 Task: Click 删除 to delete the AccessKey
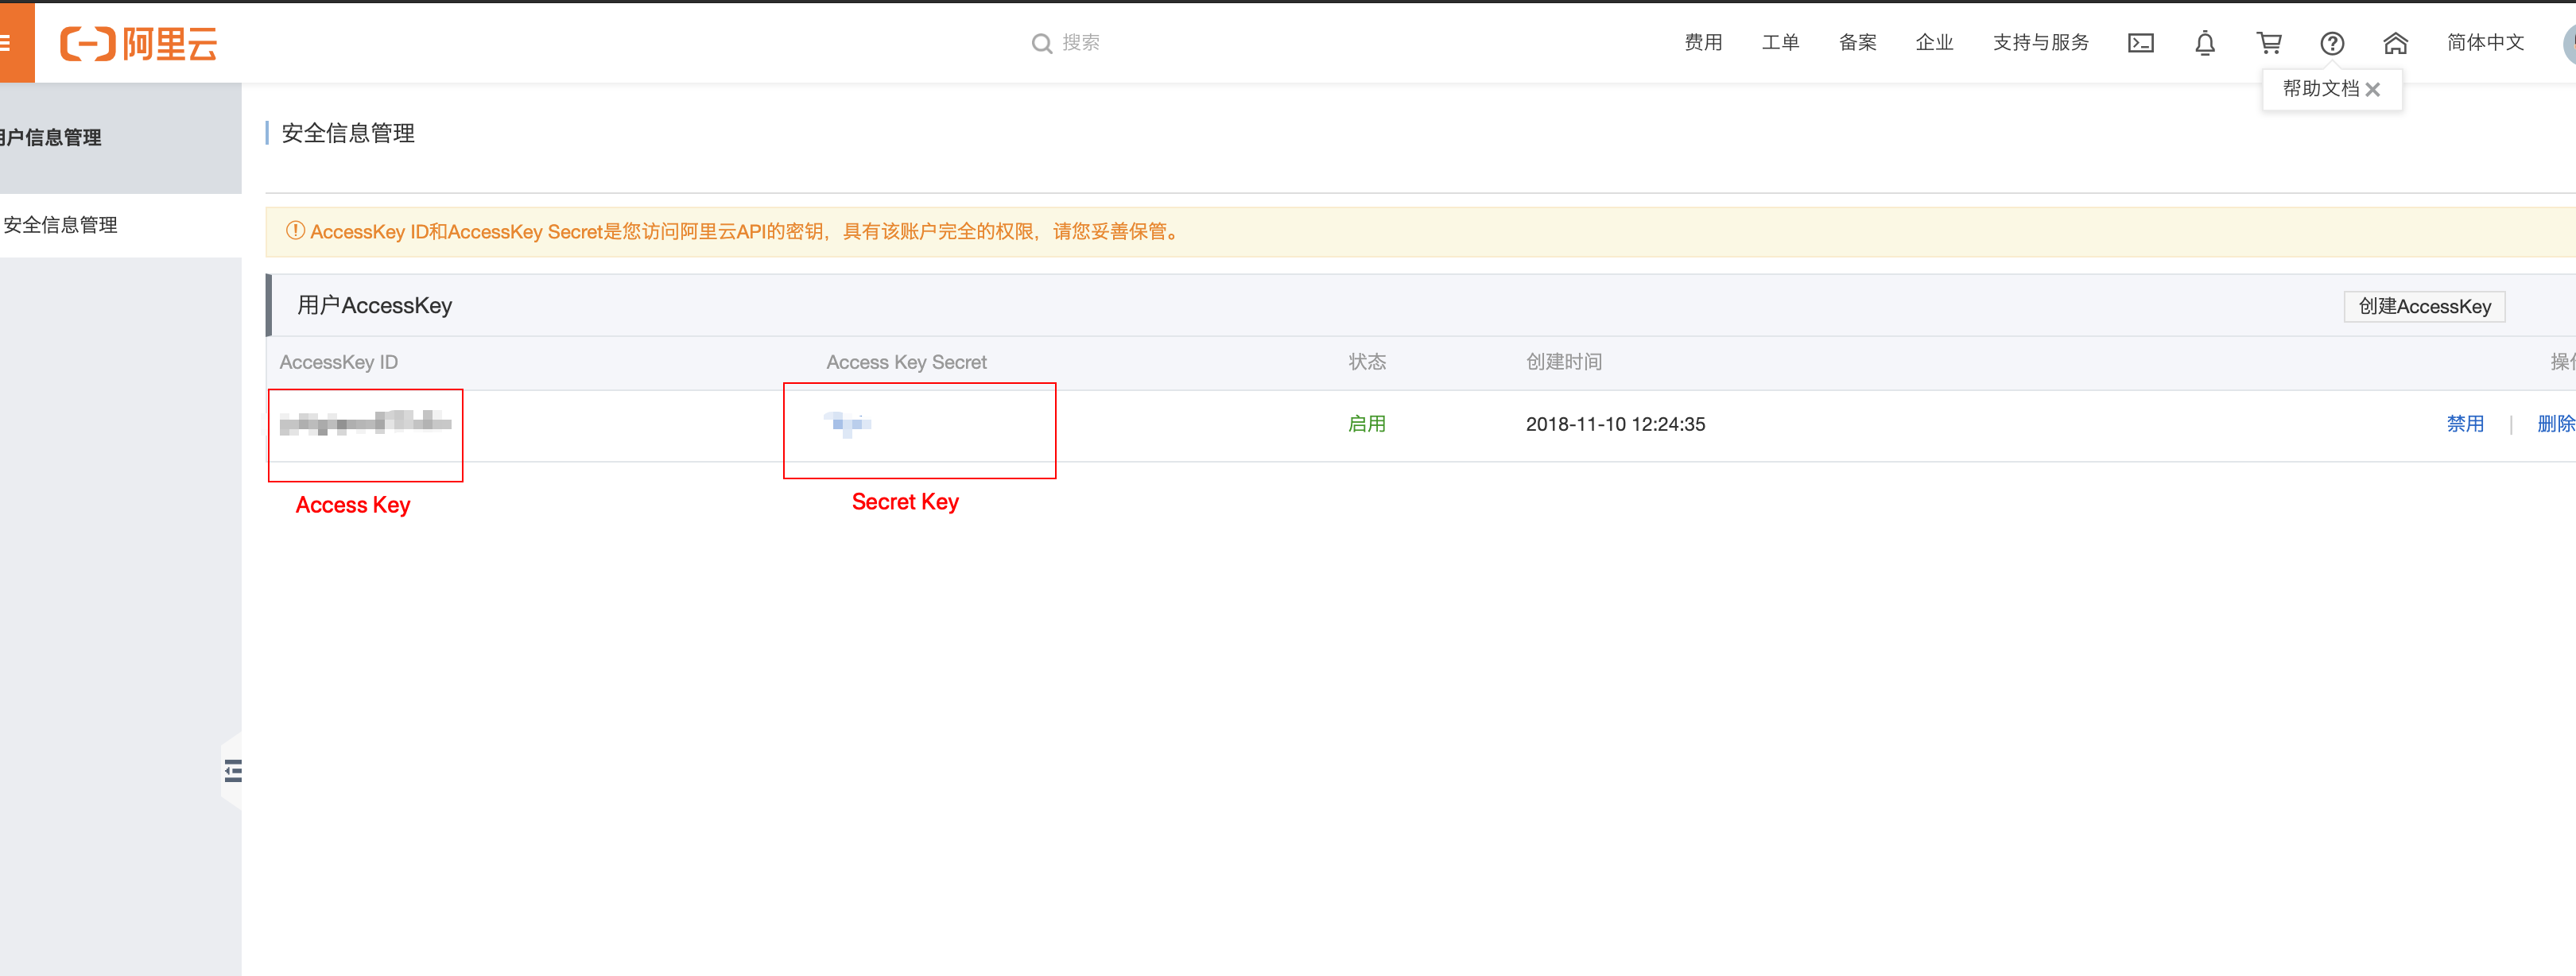[x=2556, y=423]
